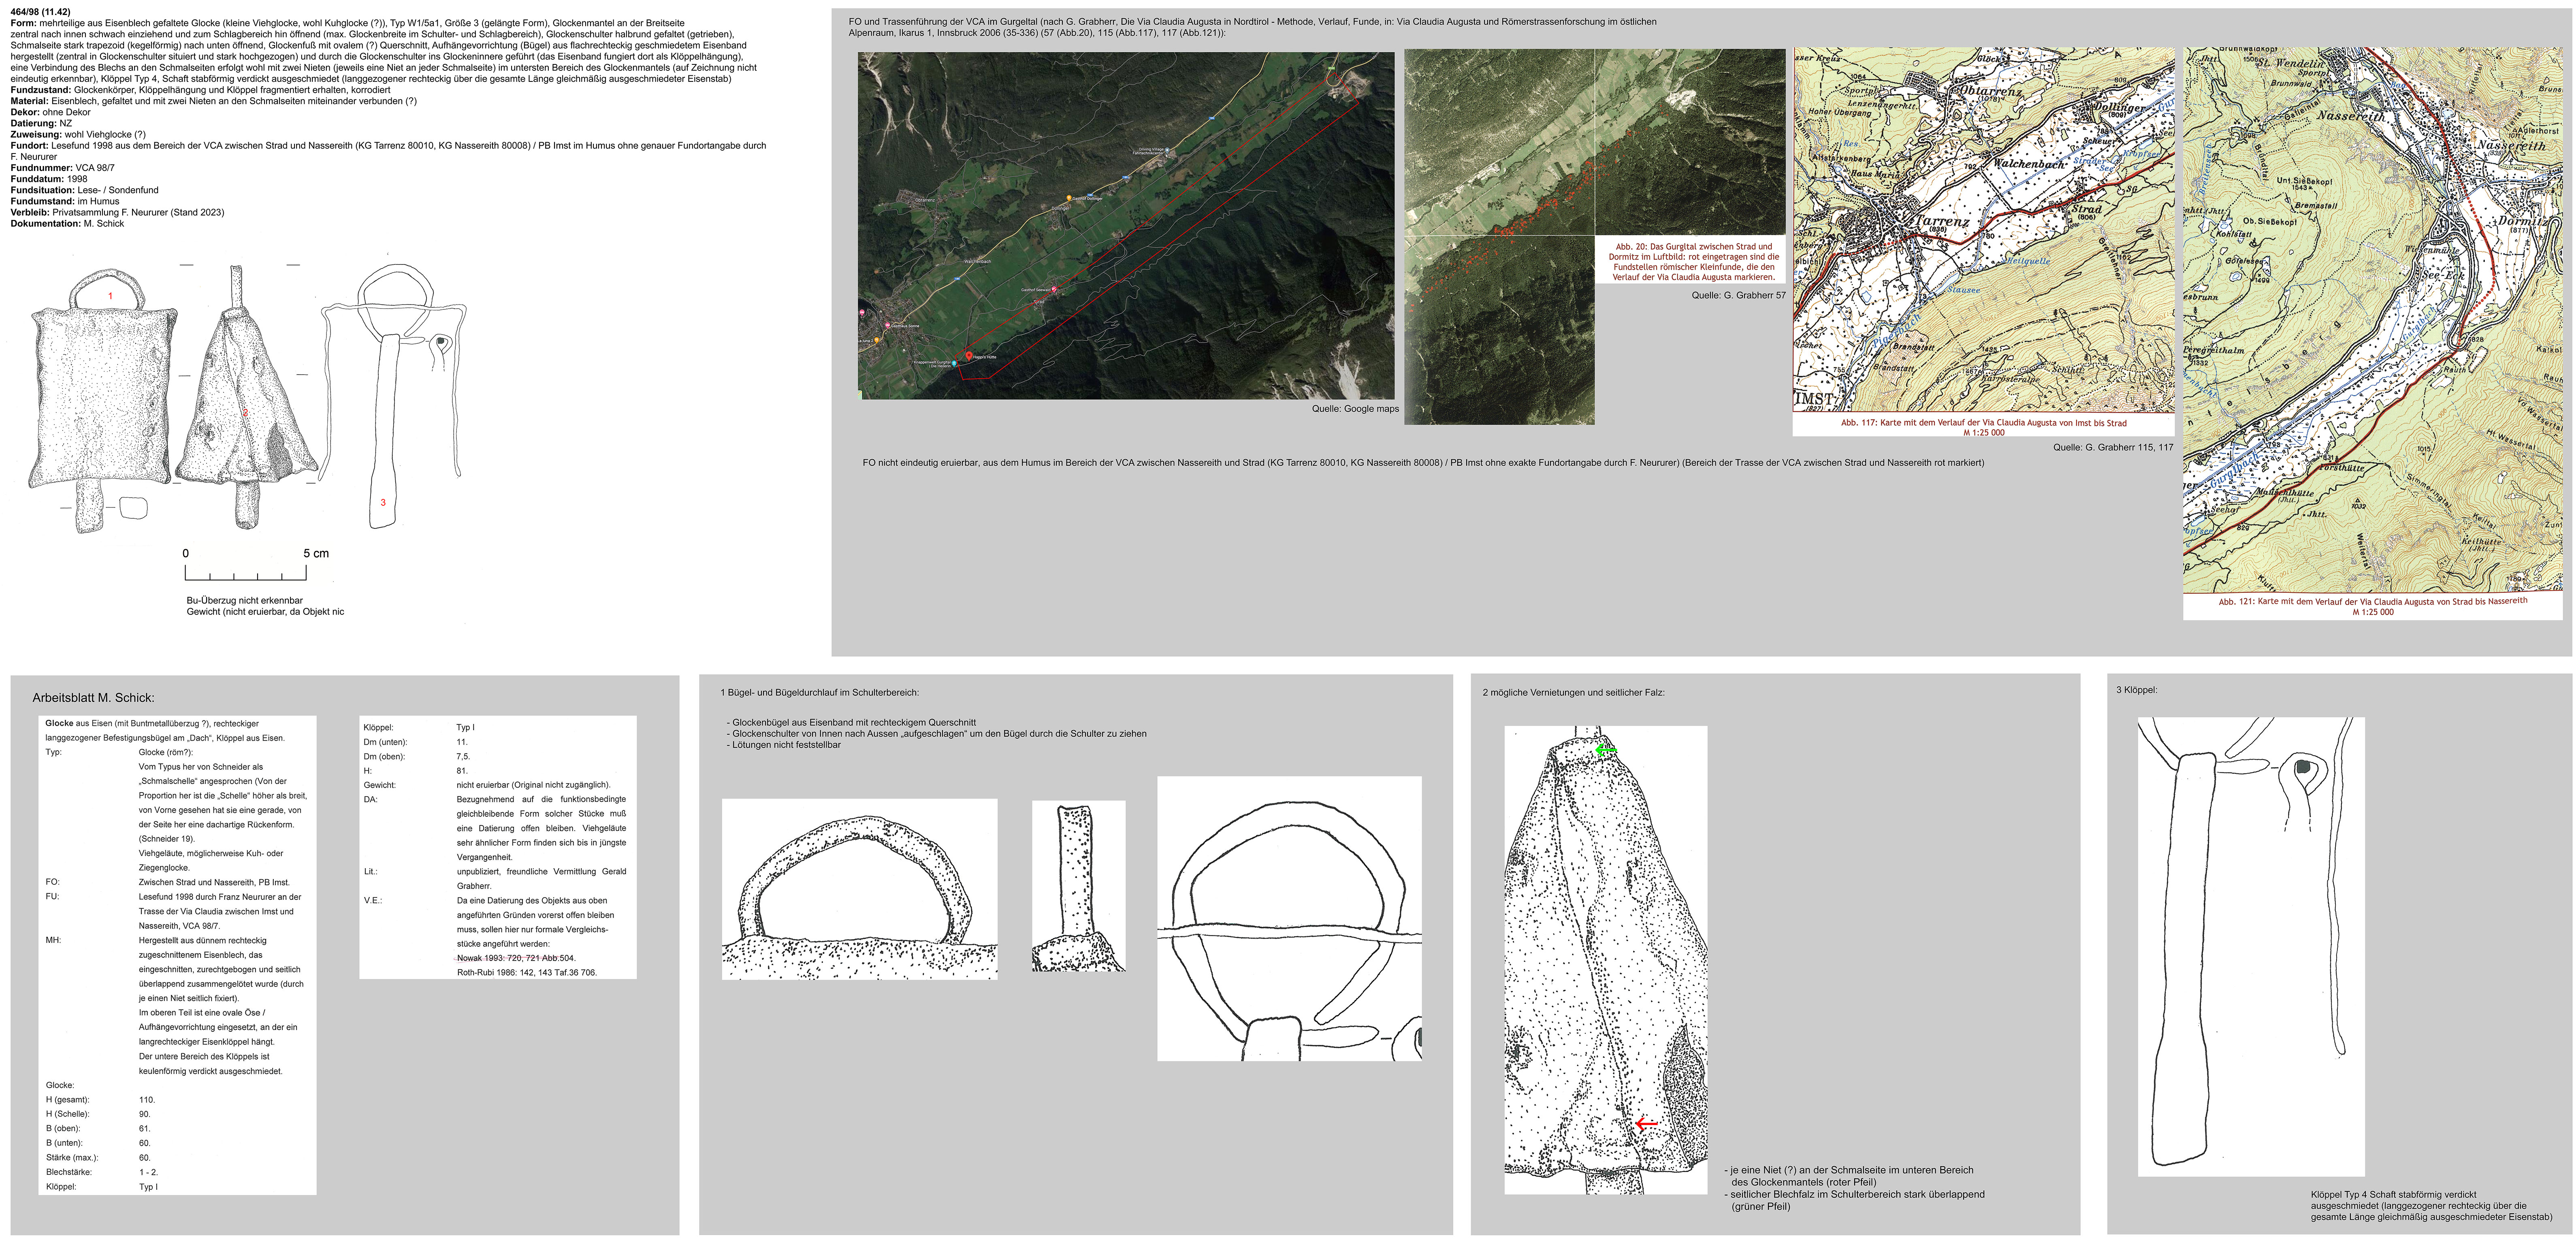Click the Gasthaus Sonne hotel pin

tap(887, 326)
